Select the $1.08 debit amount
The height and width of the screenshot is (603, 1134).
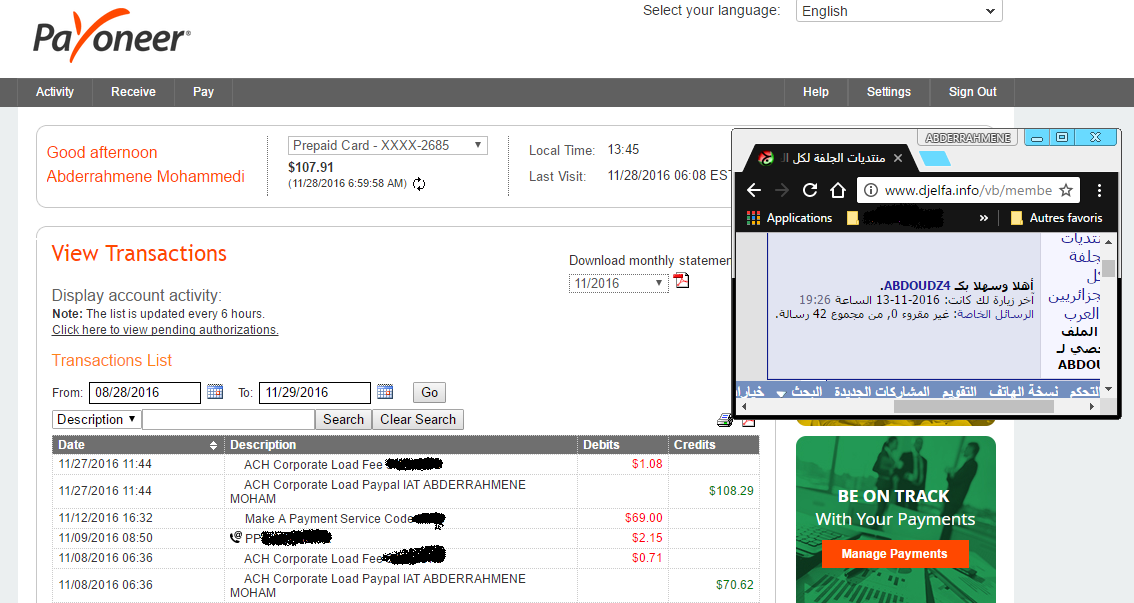[x=647, y=464]
